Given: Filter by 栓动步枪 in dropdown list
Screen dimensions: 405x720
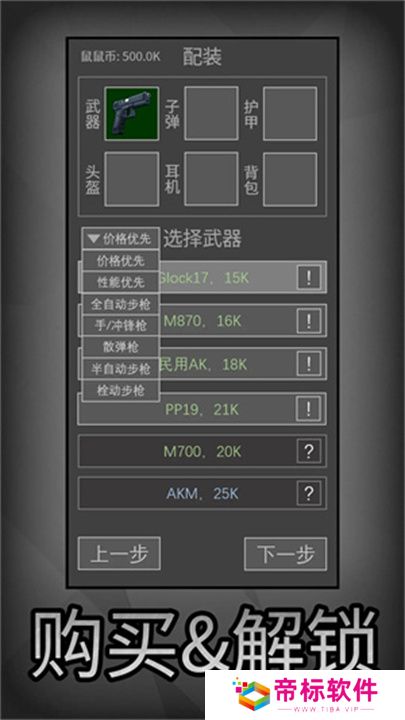Looking at the screenshot, I should click(x=121, y=391).
